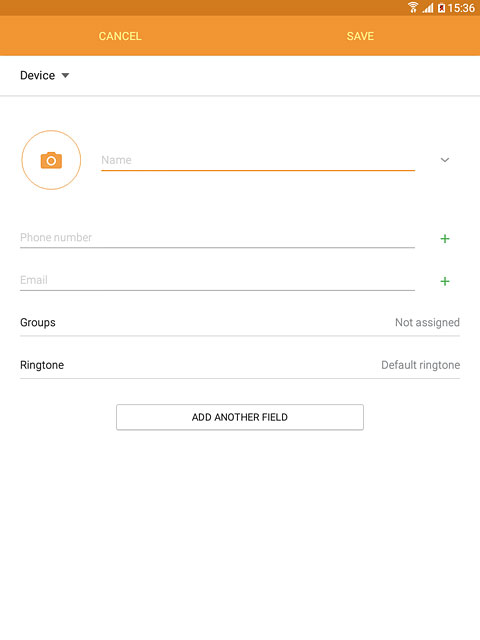The height and width of the screenshot is (640, 480).
Task: Tap the 15:36 clock in status bar
Action: (461, 8)
